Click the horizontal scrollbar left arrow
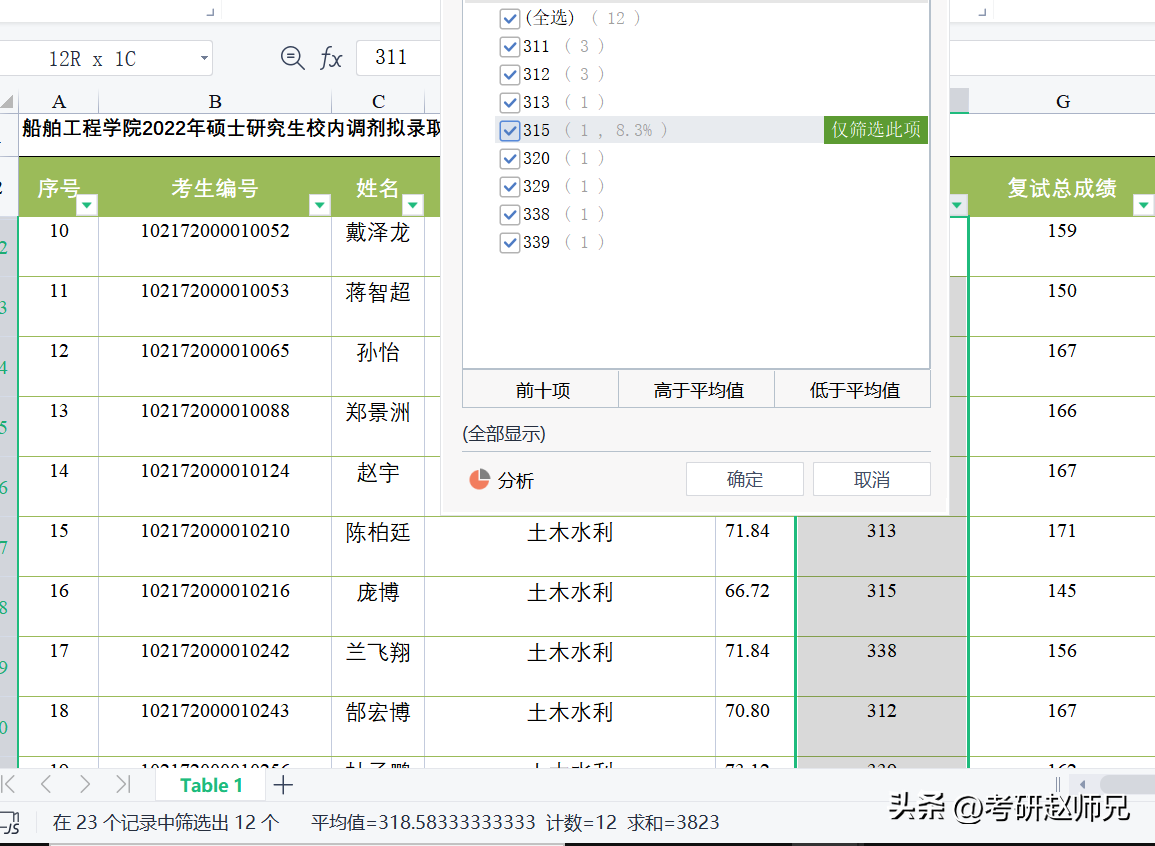The image size is (1155, 846). pos(1082,785)
